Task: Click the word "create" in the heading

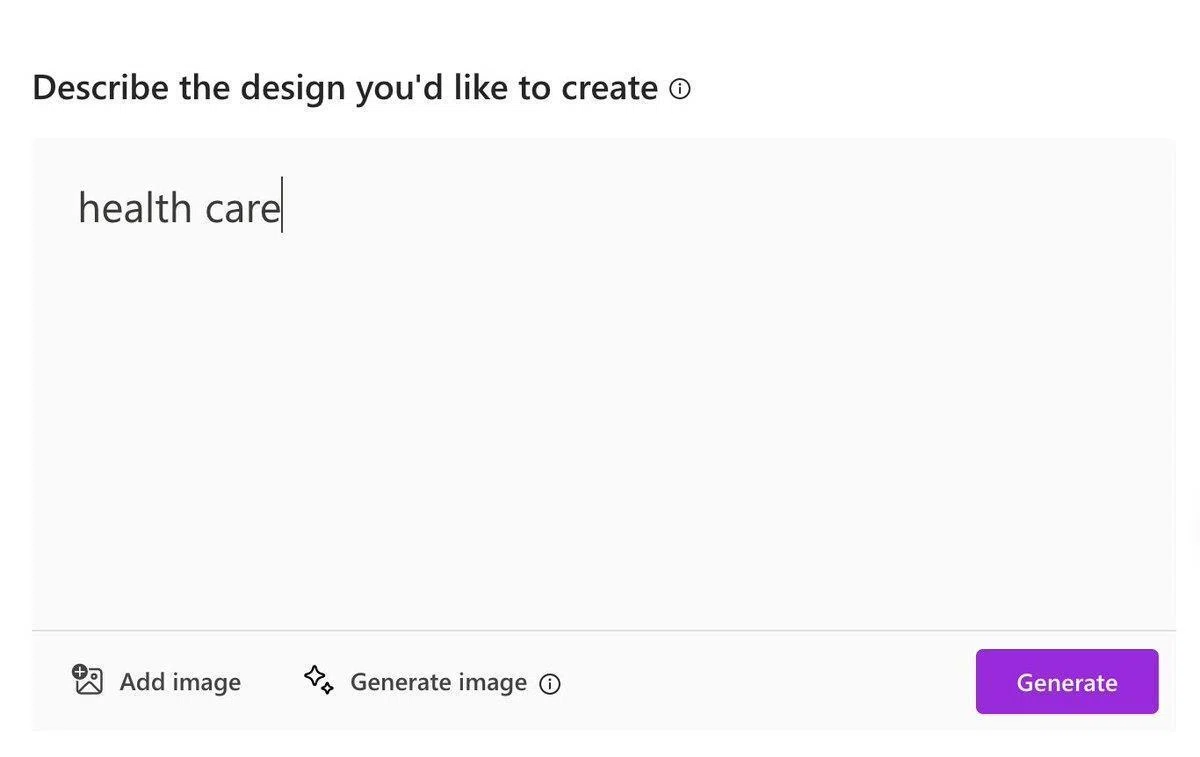Action: pos(609,89)
